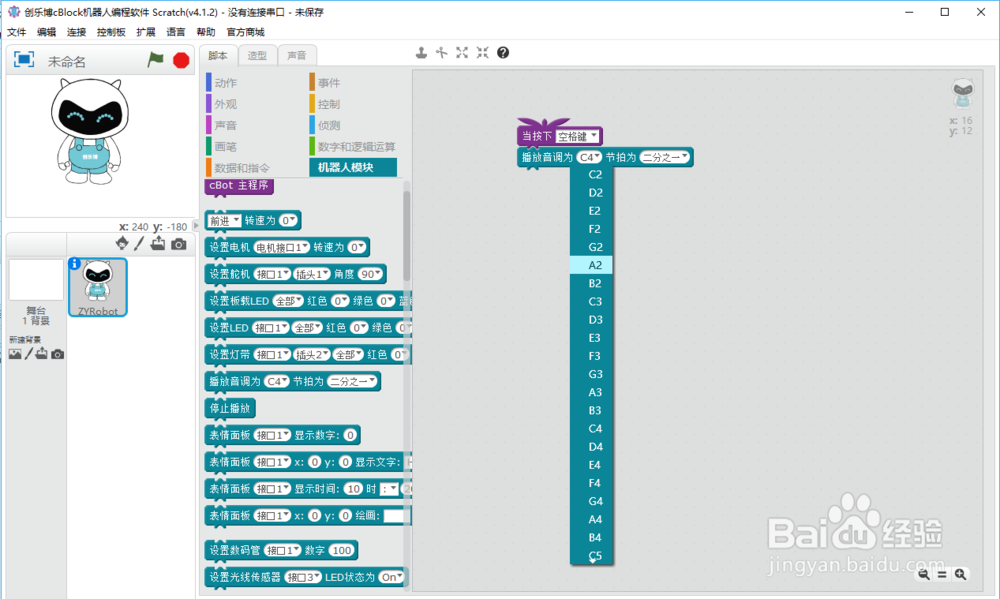The image size is (1000, 599).
Task: Click the grow sprite tool
Action: tap(461, 52)
